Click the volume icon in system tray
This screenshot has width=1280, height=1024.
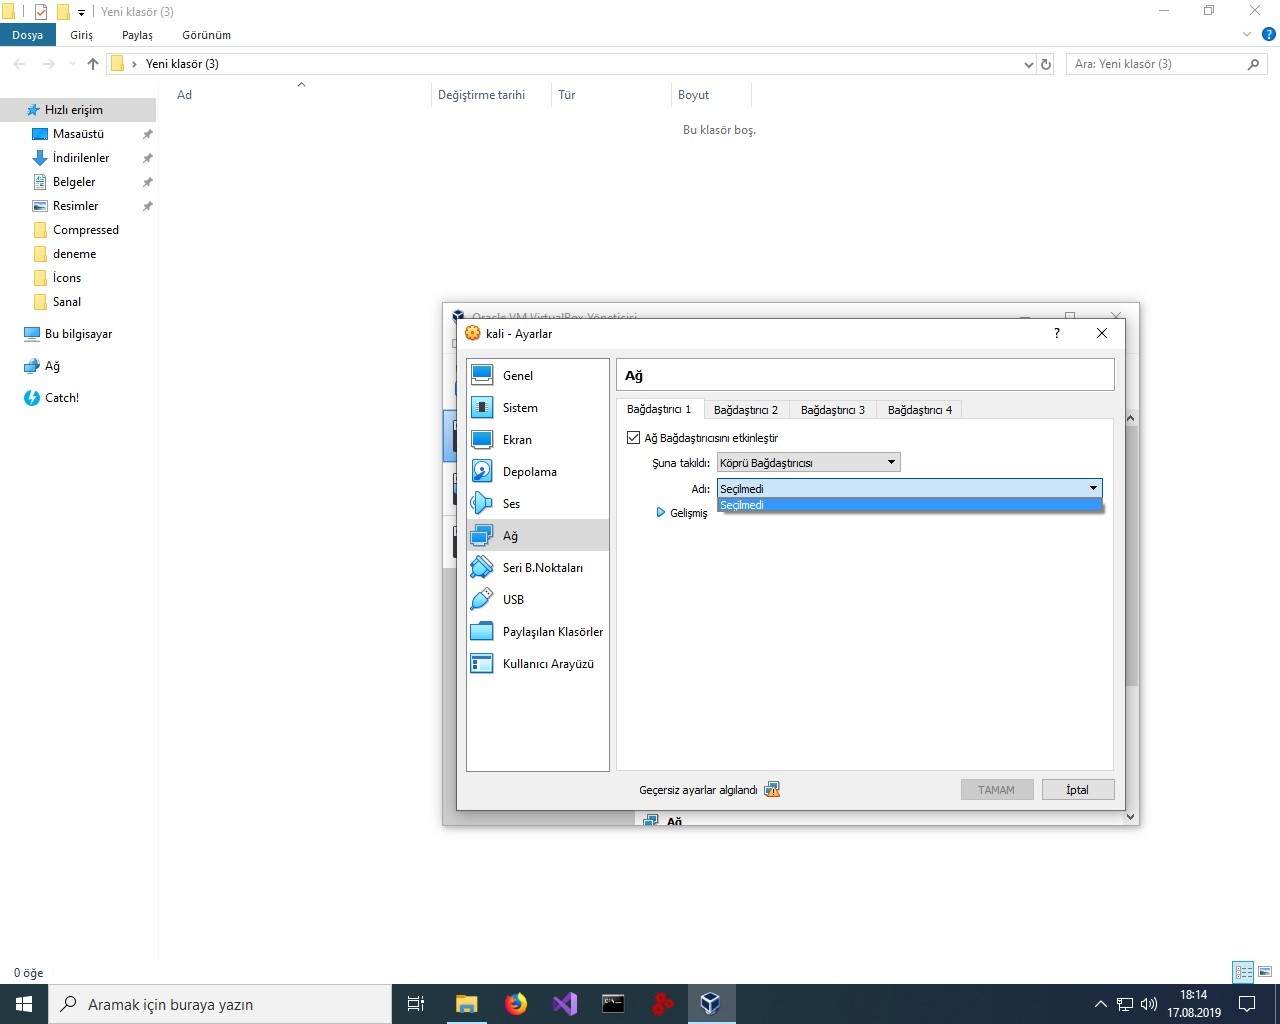pos(1149,1004)
